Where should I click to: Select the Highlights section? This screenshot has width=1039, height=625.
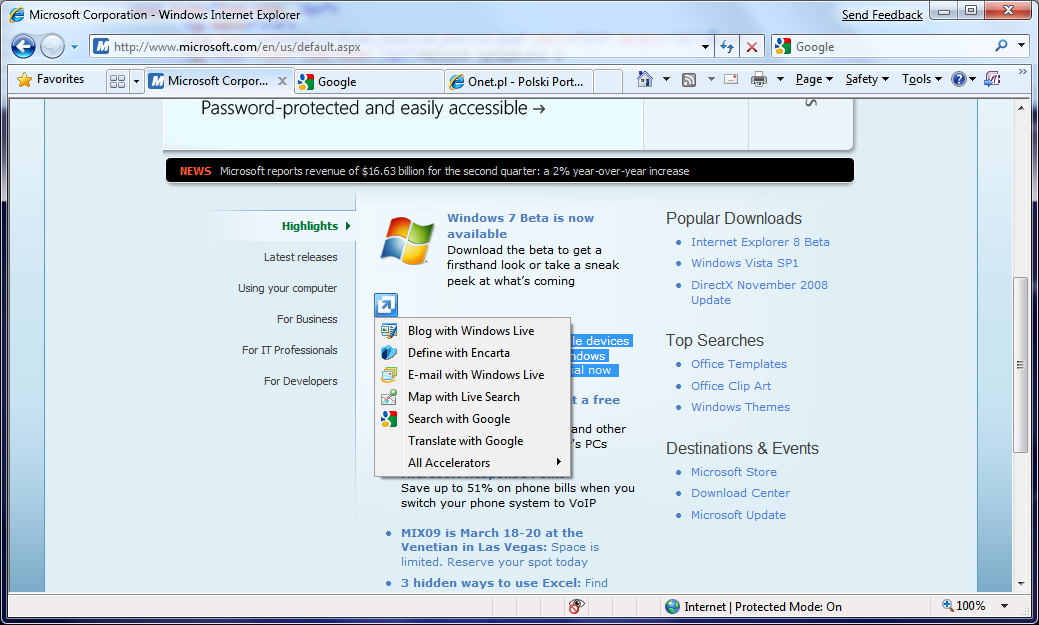pyautogui.click(x=310, y=226)
